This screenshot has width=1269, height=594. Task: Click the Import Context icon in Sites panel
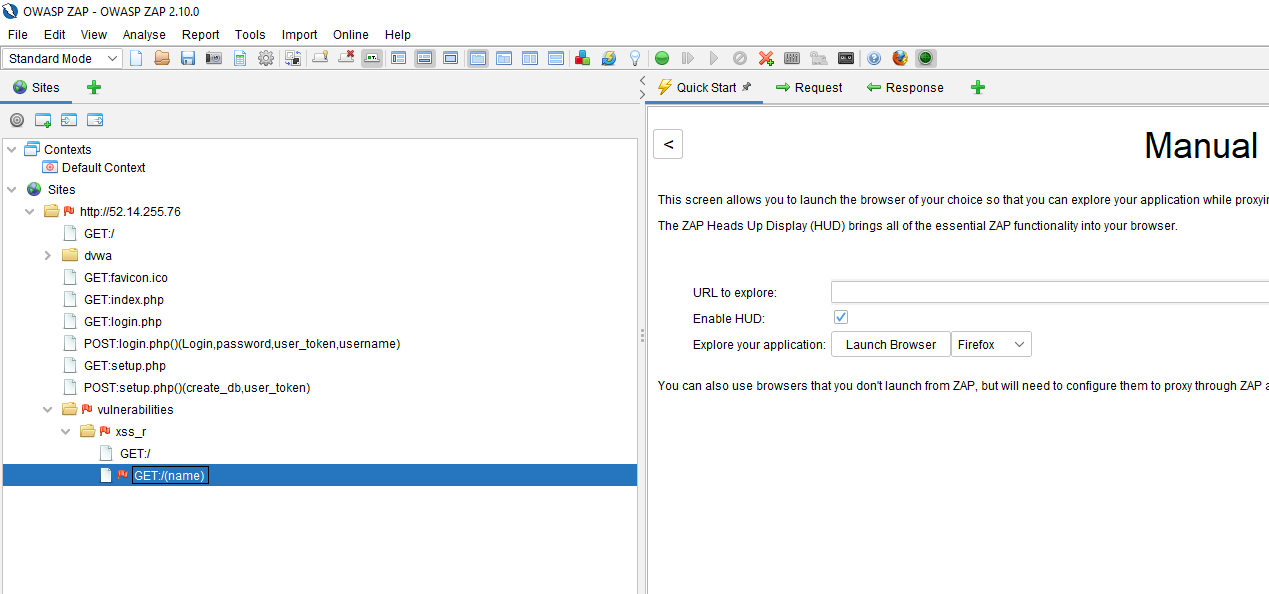[x=69, y=120]
